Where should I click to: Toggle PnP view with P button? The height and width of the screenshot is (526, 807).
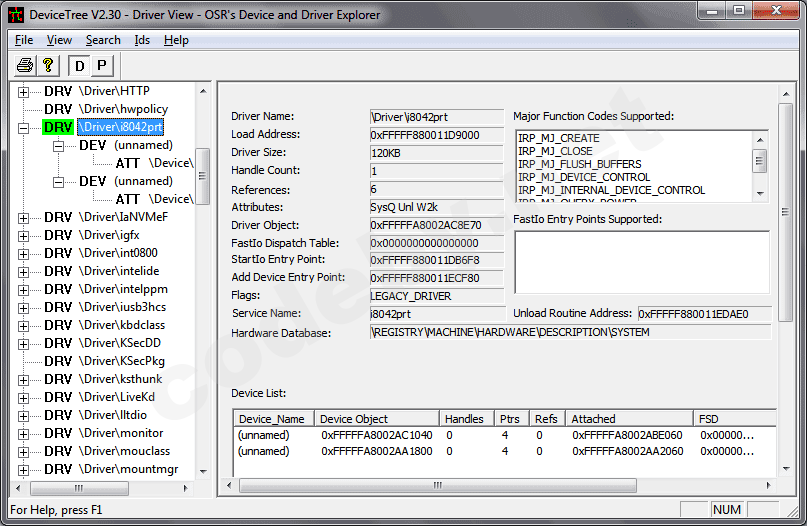[x=101, y=66]
